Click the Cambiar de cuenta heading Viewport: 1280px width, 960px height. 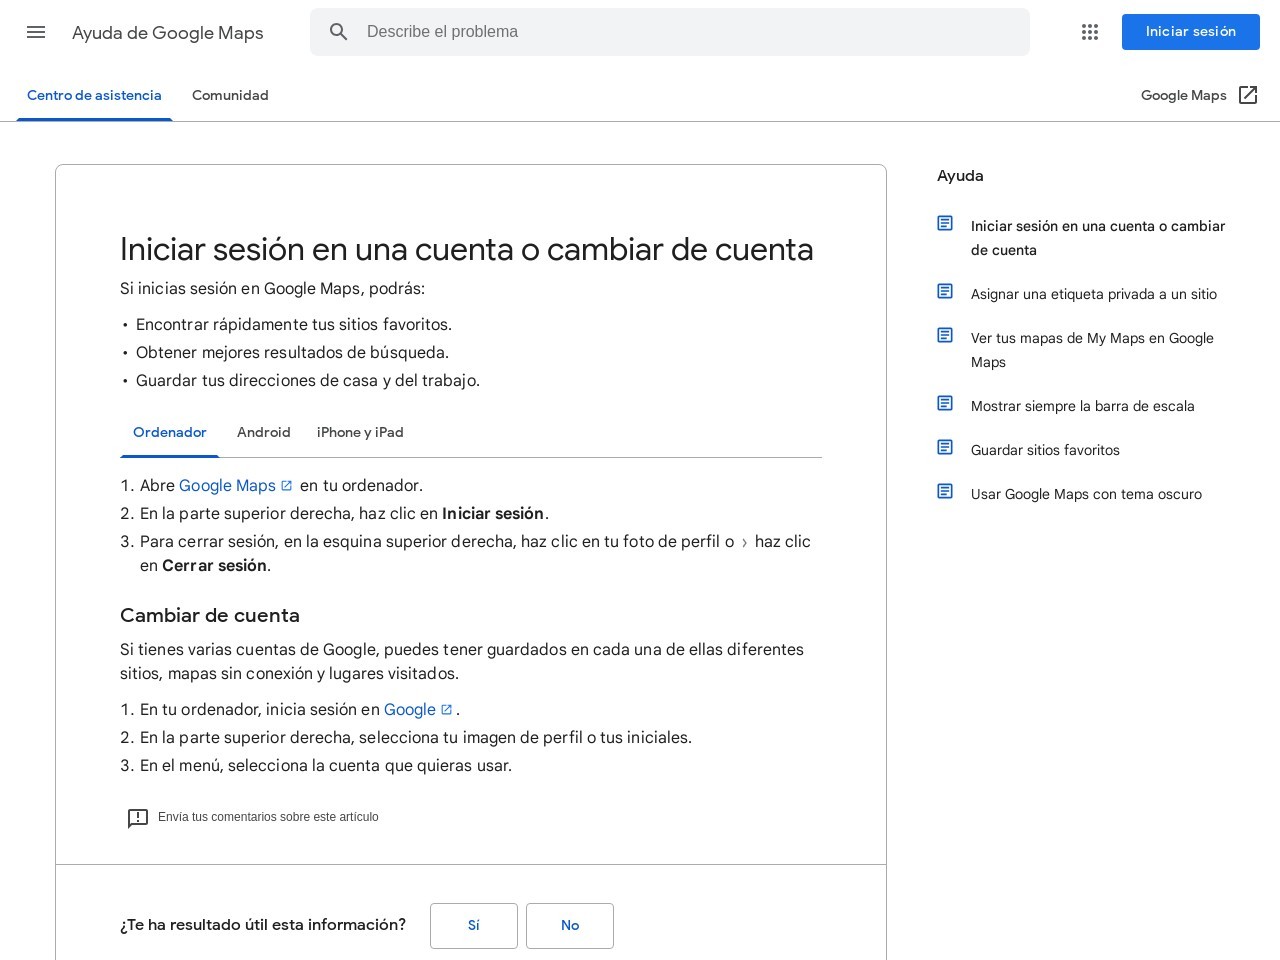tap(210, 615)
